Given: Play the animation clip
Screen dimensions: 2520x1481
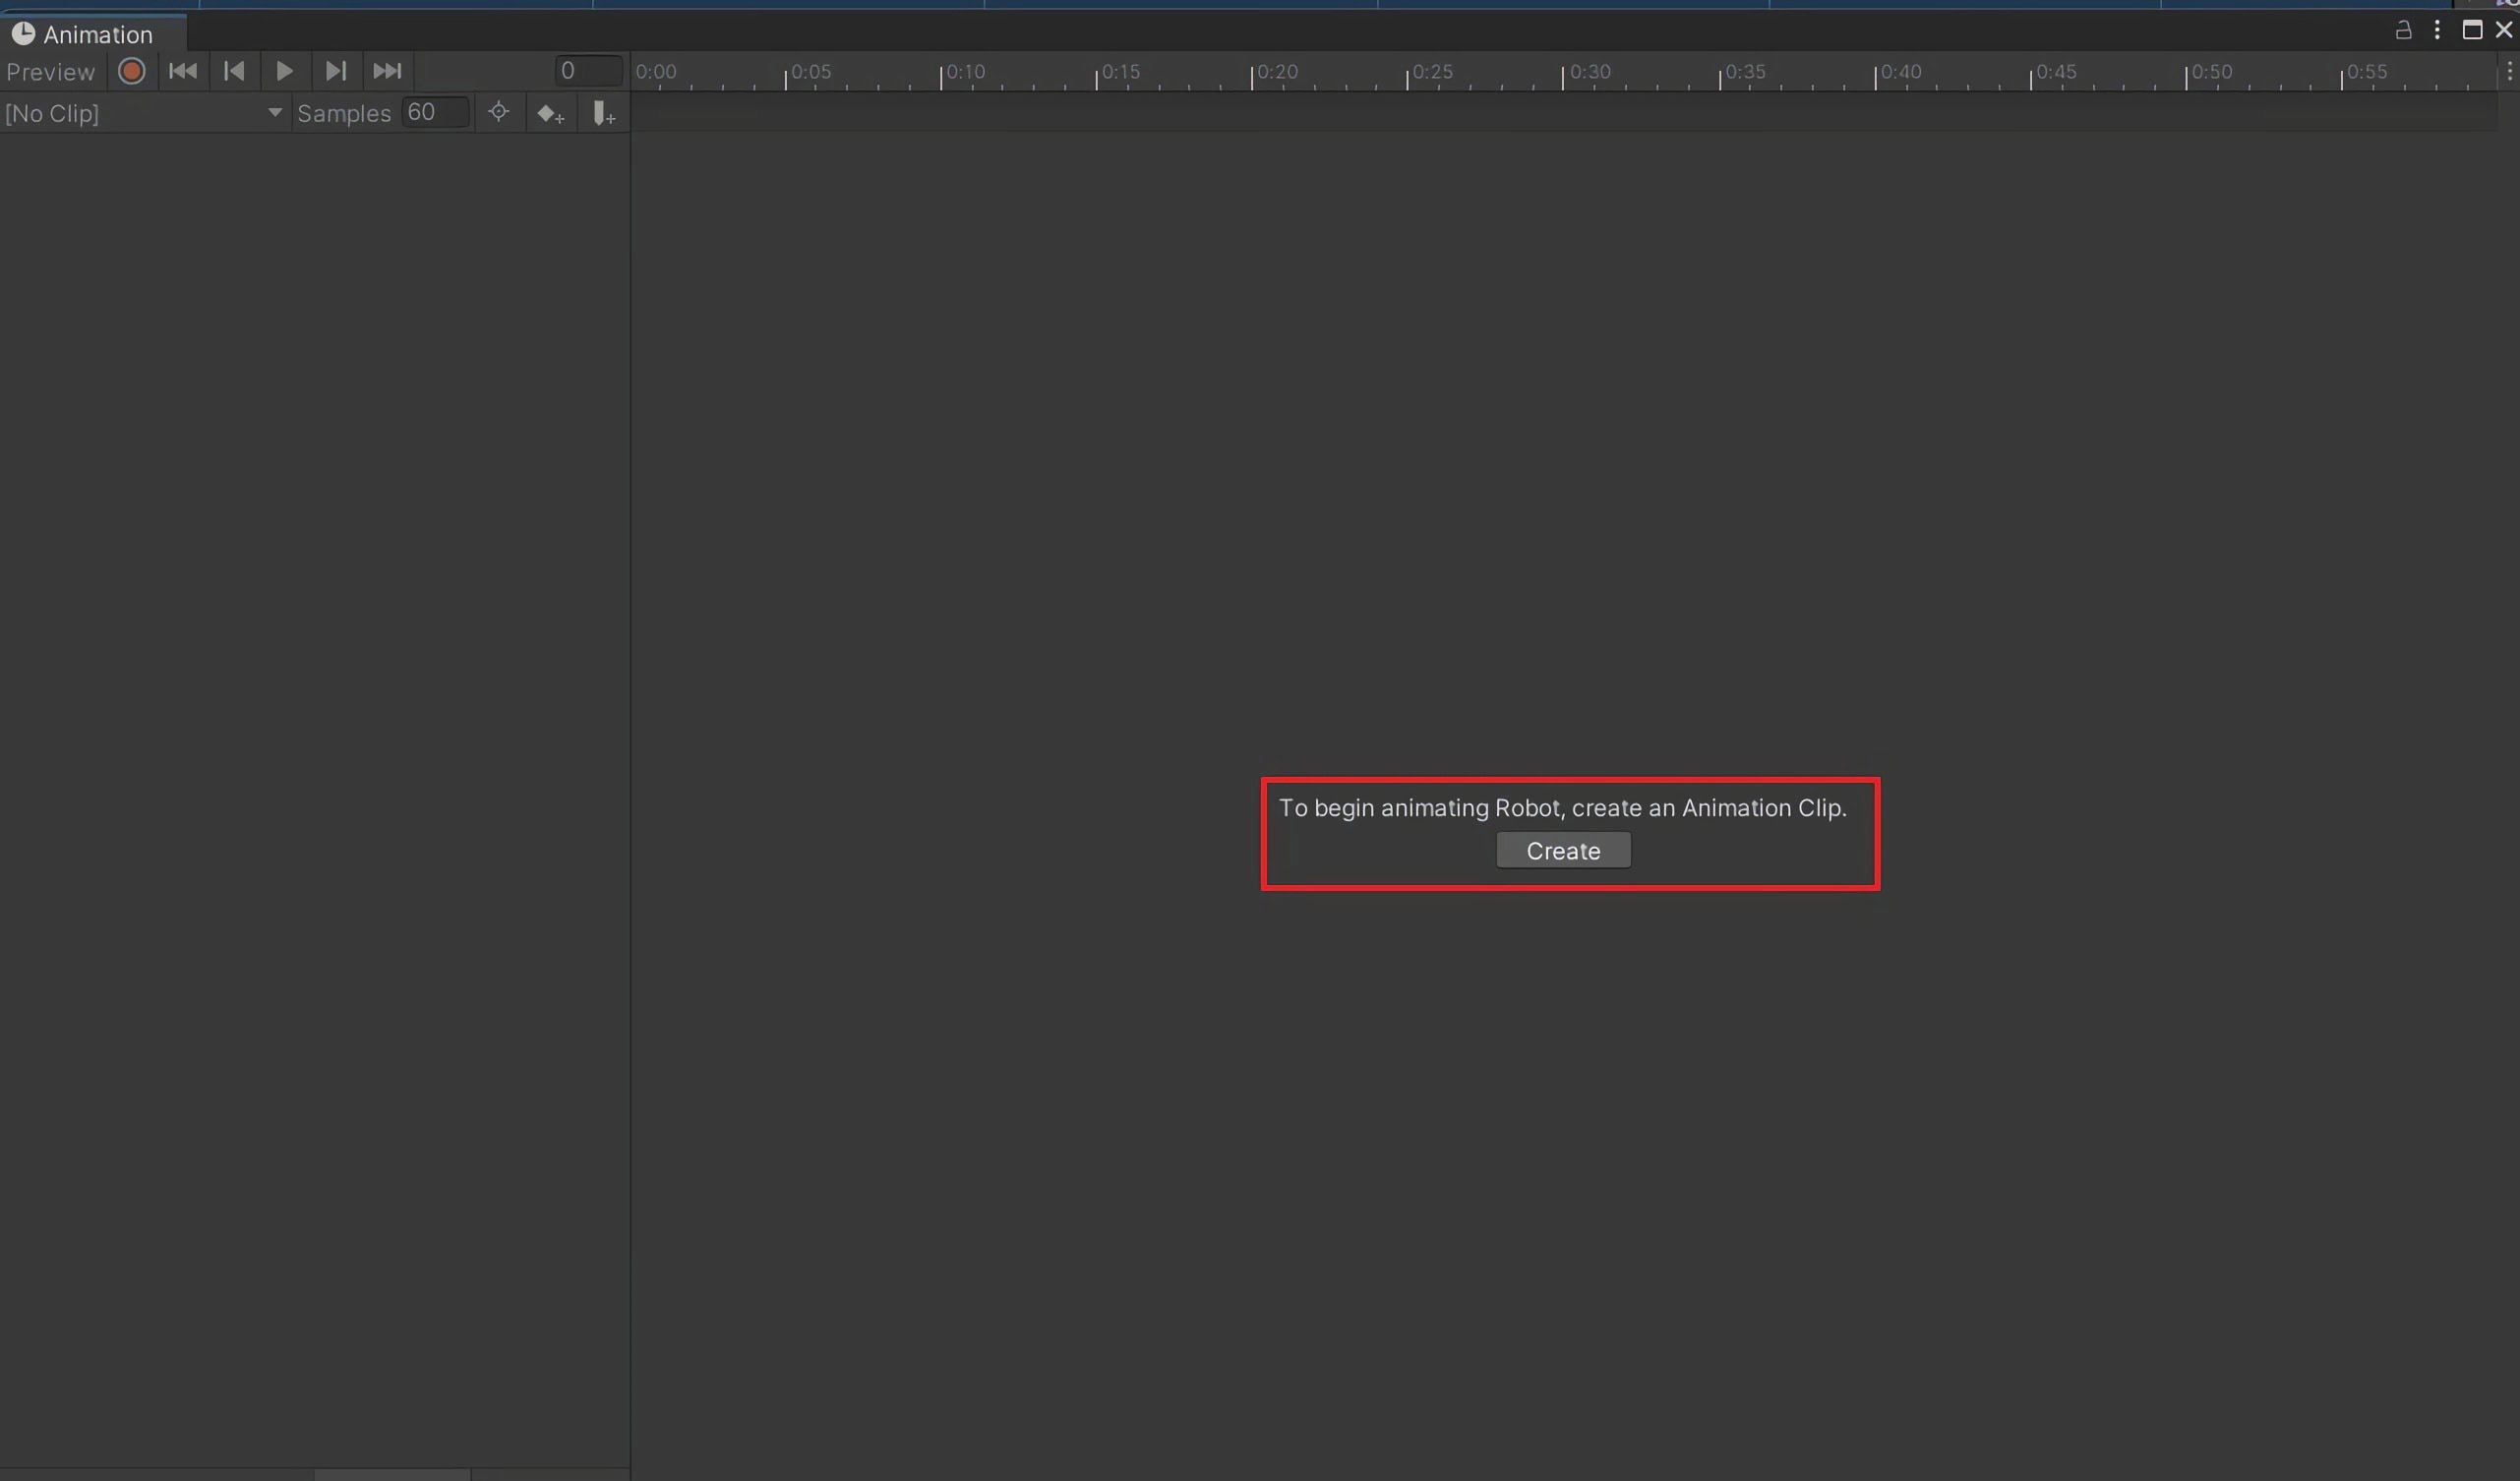Looking at the screenshot, I should (x=284, y=72).
